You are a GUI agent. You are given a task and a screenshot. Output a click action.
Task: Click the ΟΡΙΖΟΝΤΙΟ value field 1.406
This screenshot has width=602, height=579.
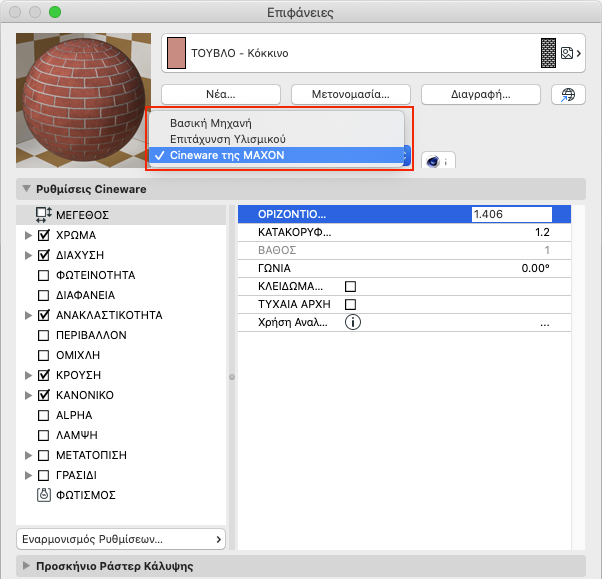click(511, 214)
